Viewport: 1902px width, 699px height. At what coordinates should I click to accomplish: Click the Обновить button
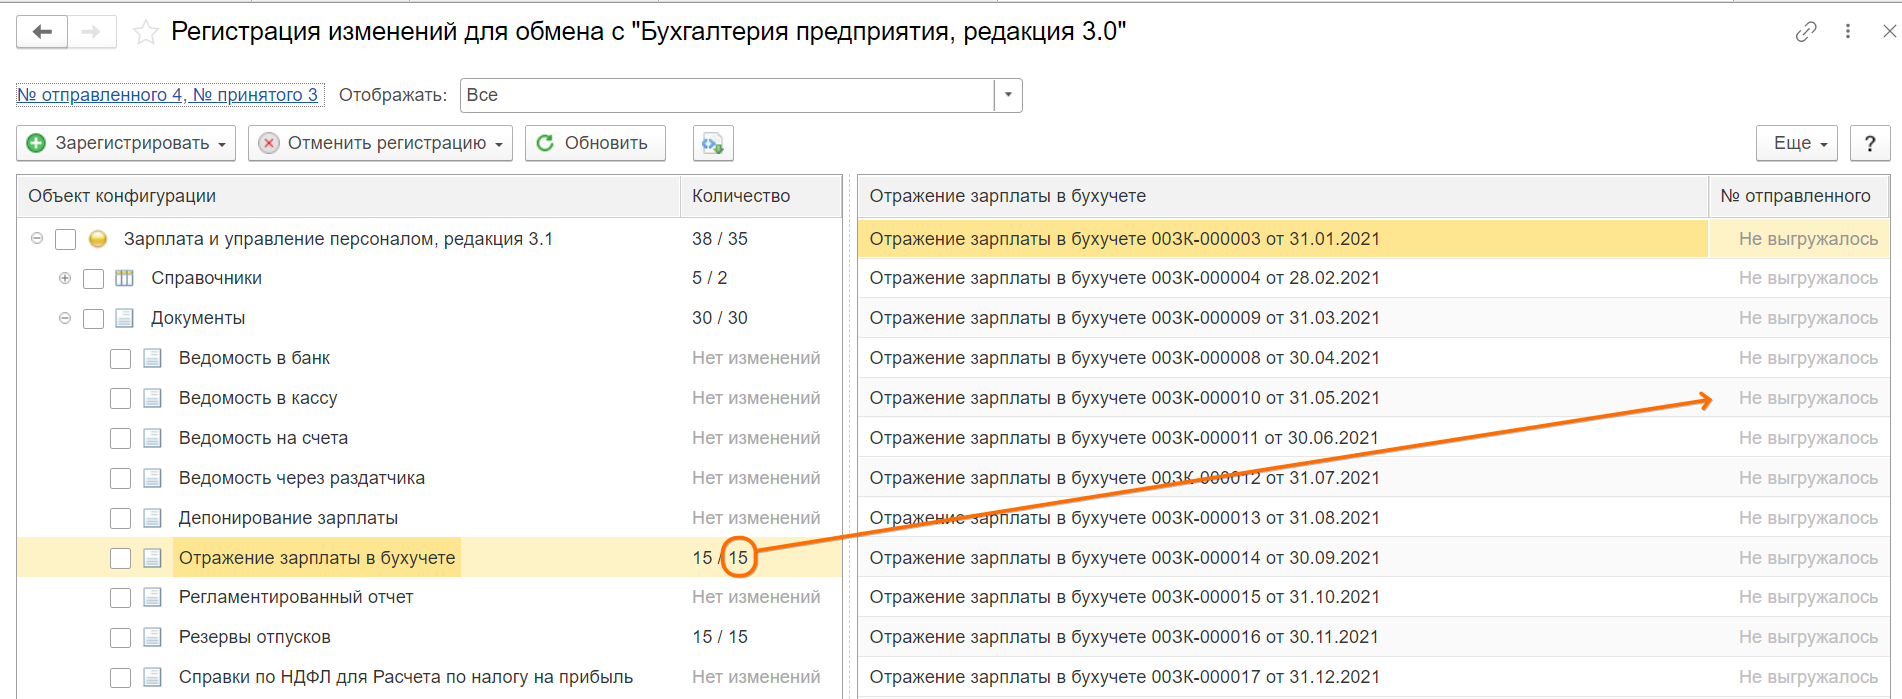[593, 143]
